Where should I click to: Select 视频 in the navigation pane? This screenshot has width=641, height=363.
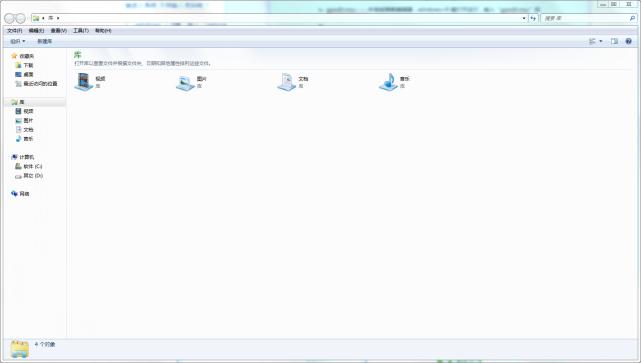[24, 111]
